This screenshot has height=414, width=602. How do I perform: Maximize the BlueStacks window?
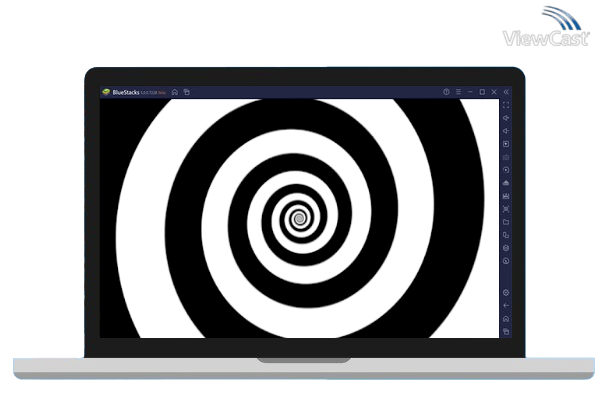pyautogui.click(x=482, y=92)
